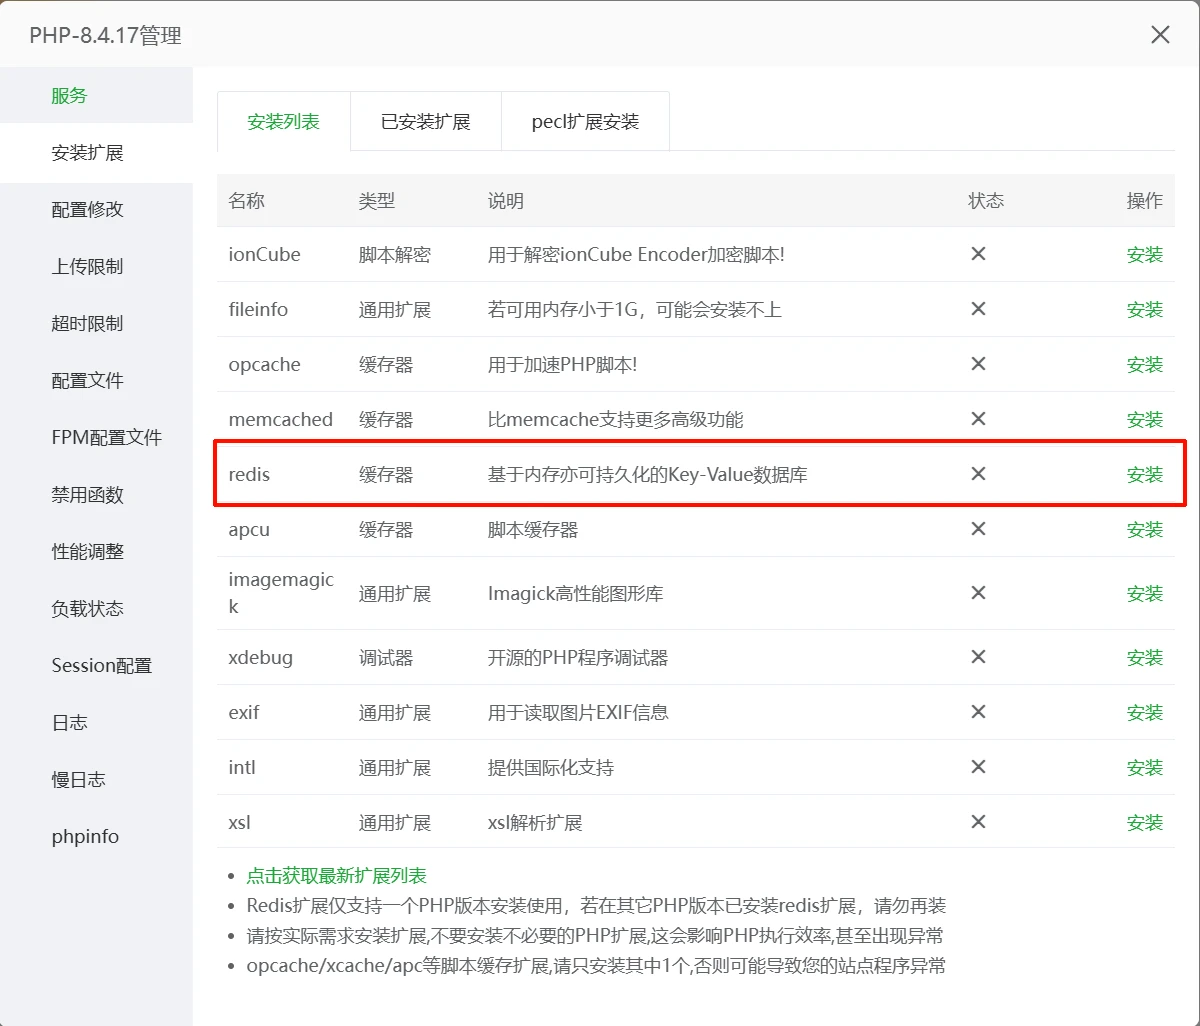Select 禁用函数 from the sidebar
1200x1026 pixels.
[x=87, y=495]
